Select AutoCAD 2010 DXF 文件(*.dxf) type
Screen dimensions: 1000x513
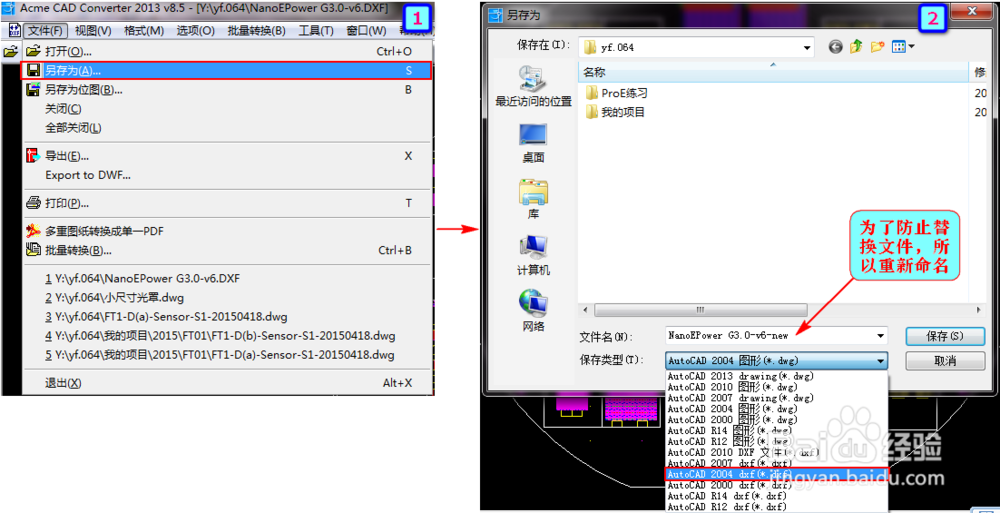776,452
